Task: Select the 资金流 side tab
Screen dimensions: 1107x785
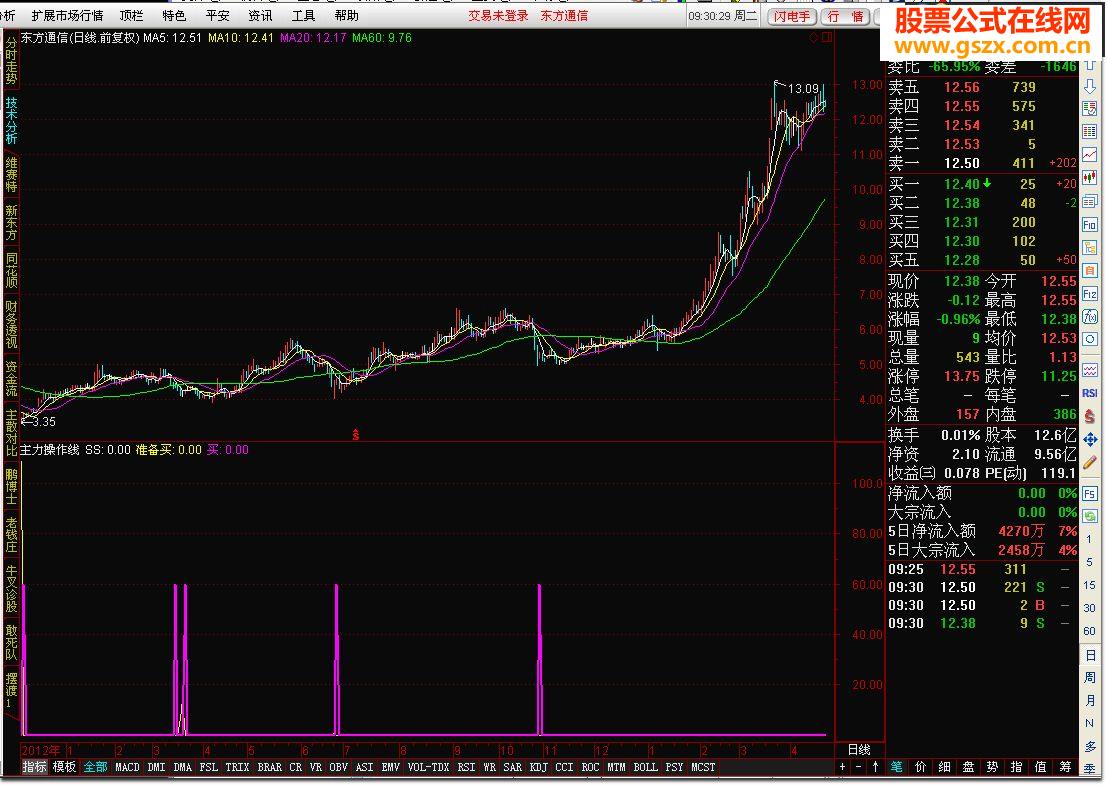Action: 11,379
